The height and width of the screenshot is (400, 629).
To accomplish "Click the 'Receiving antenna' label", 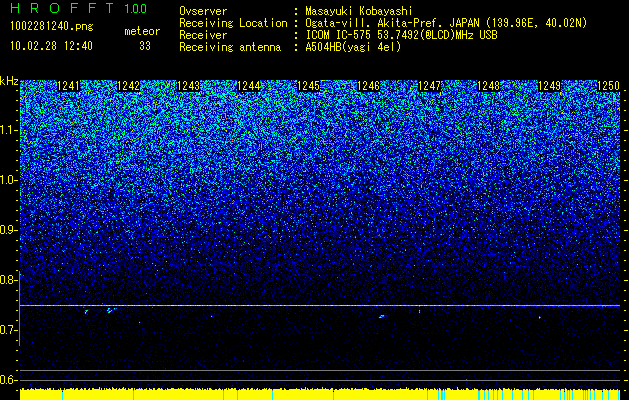I will (230, 47).
